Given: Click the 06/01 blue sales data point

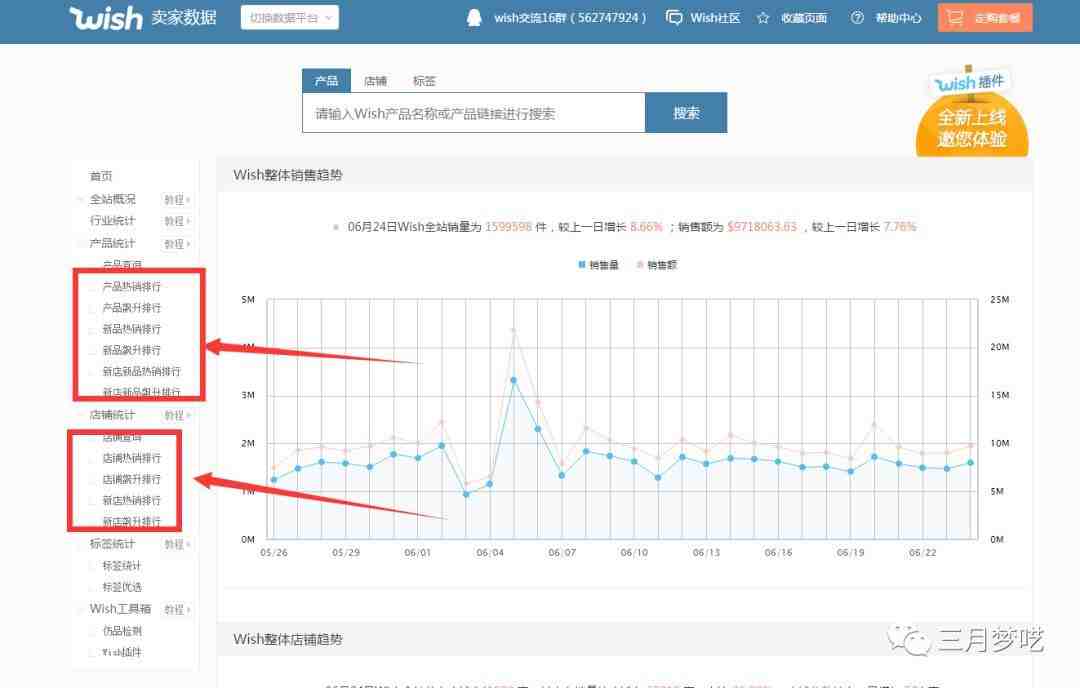Looking at the screenshot, I should click(417, 458).
